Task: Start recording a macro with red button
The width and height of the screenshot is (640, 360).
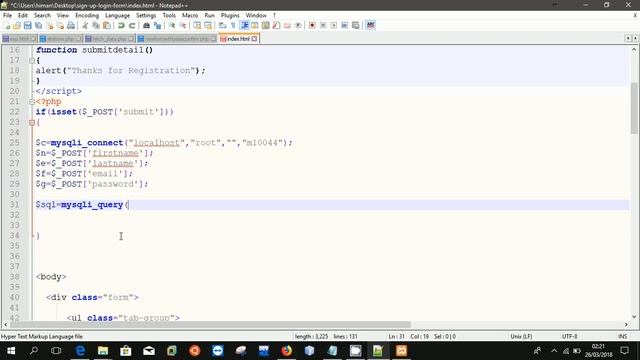Action: click(x=312, y=25)
